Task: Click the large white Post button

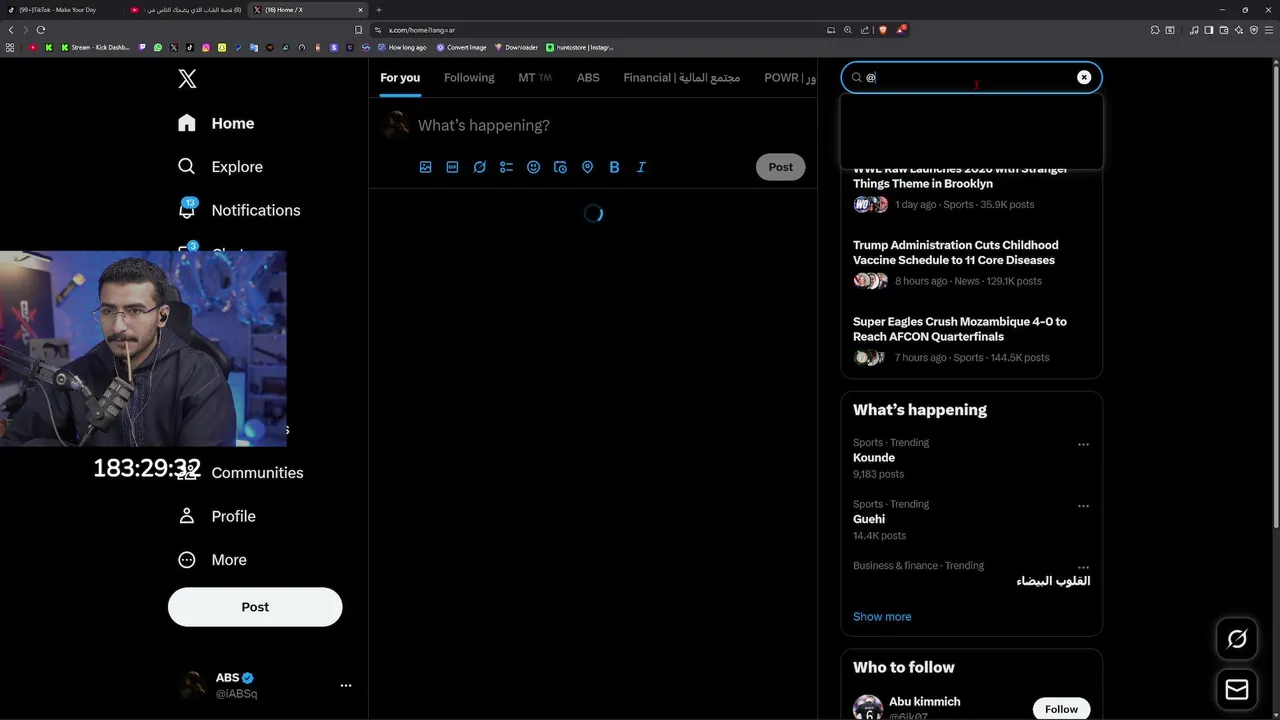Action: coord(255,607)
